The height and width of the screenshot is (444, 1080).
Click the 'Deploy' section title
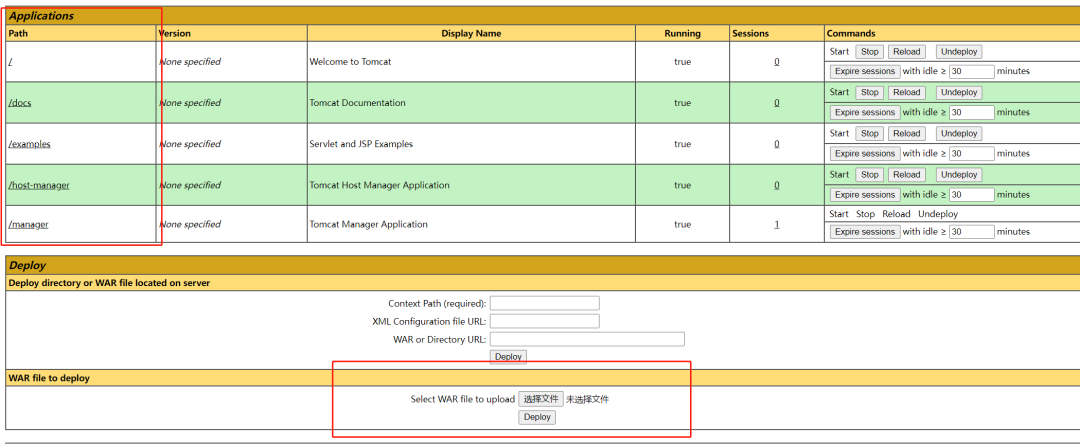[x=28, y=266]
